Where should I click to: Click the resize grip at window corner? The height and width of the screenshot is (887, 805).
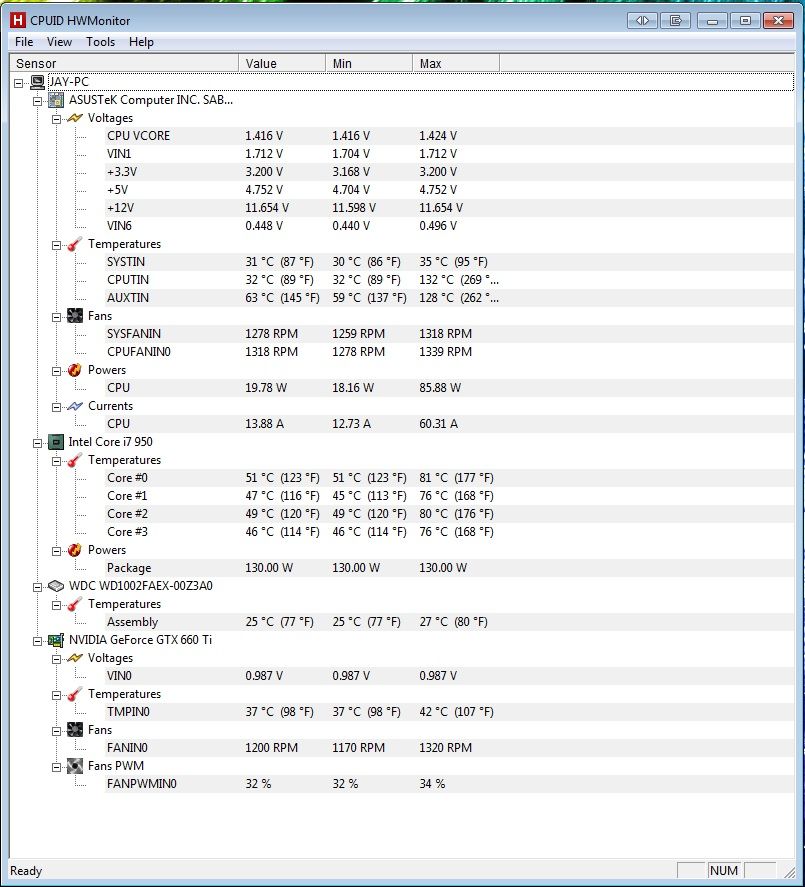coord(788,872)
